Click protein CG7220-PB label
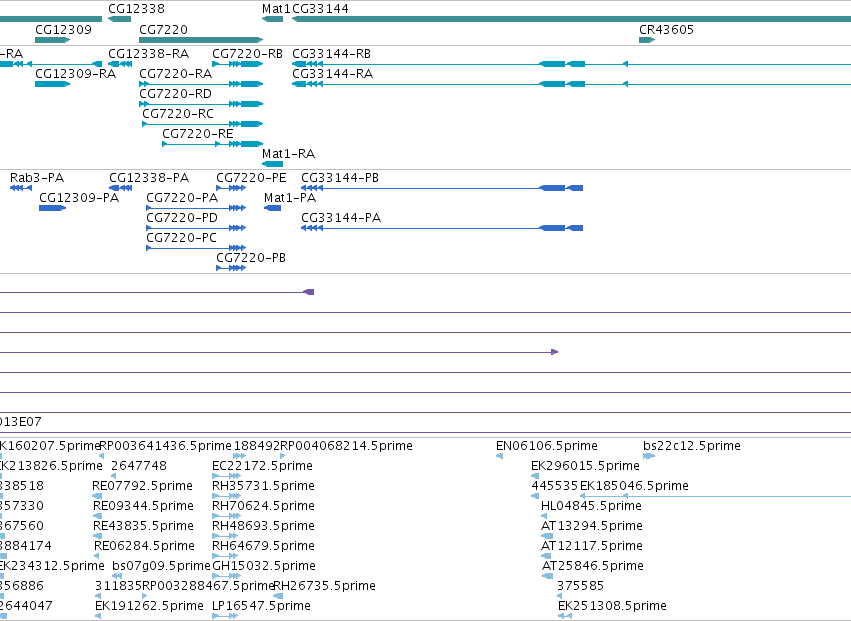Screen dimensions: 851x621 click(x=251, y=257)
